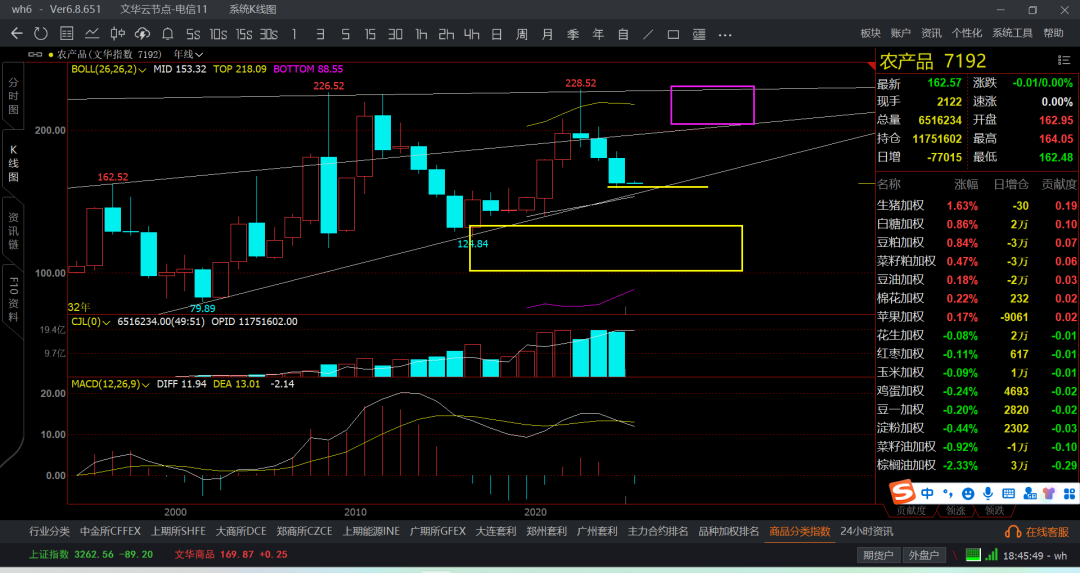The image size is (1080, 573).
Task: Click the Sogou account user icon
Action: (1030, 494)
